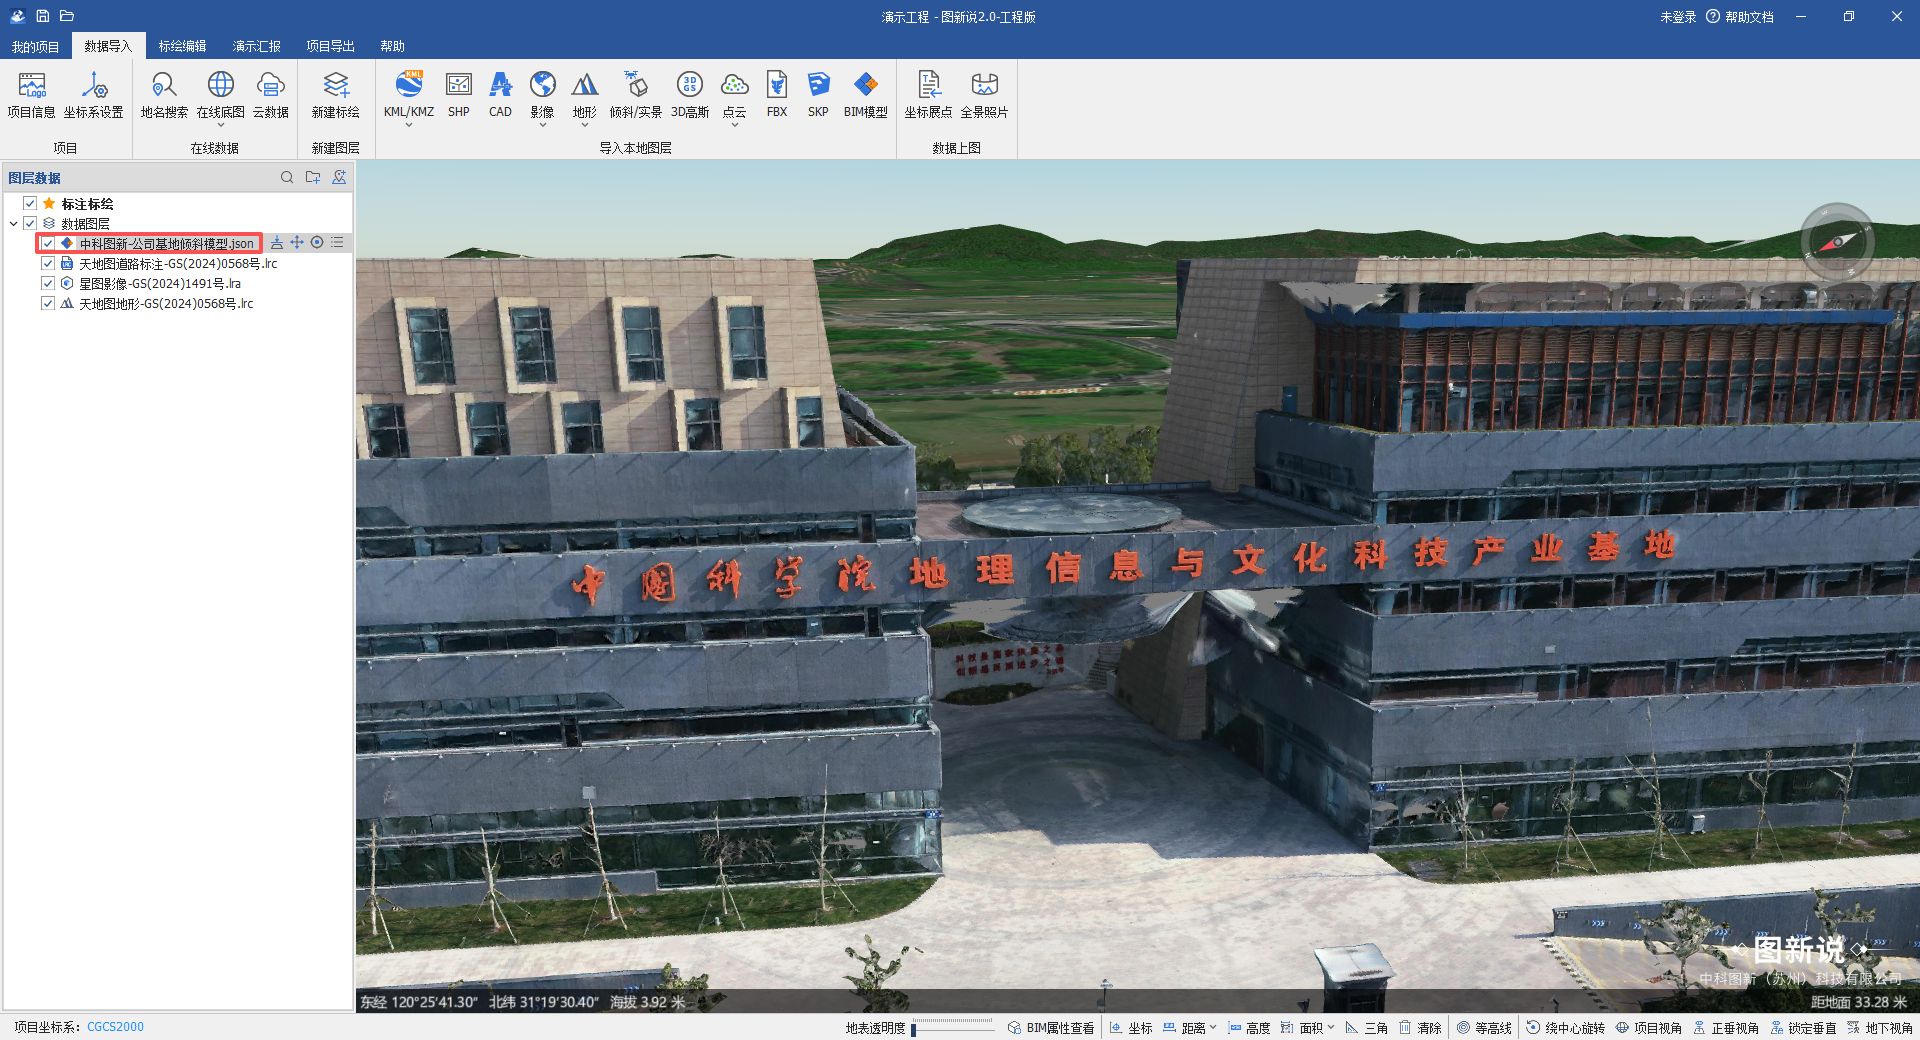The image size is (1920, 1040).
Task: Import an FBX model file
Action: point(777,95)
